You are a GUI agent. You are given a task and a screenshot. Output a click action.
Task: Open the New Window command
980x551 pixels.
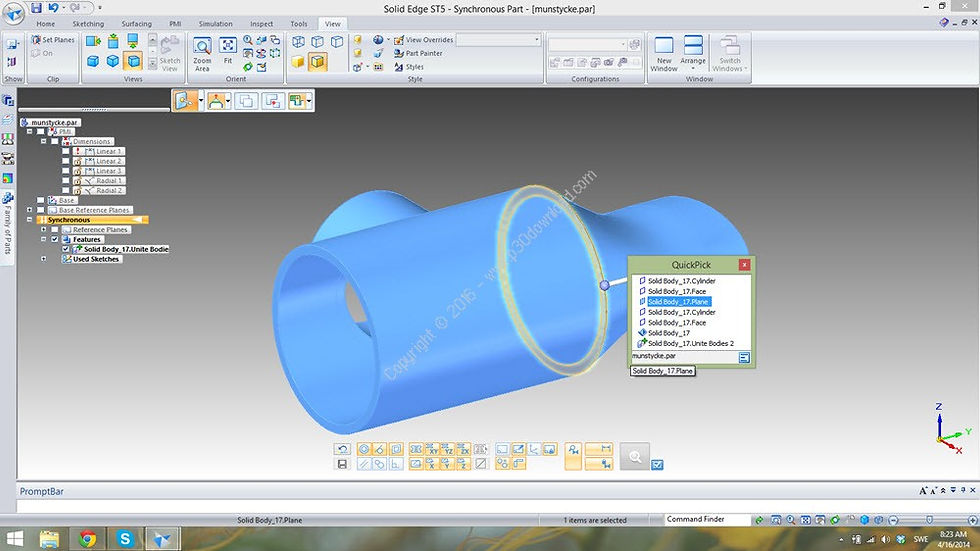click(x=664, y=54)
